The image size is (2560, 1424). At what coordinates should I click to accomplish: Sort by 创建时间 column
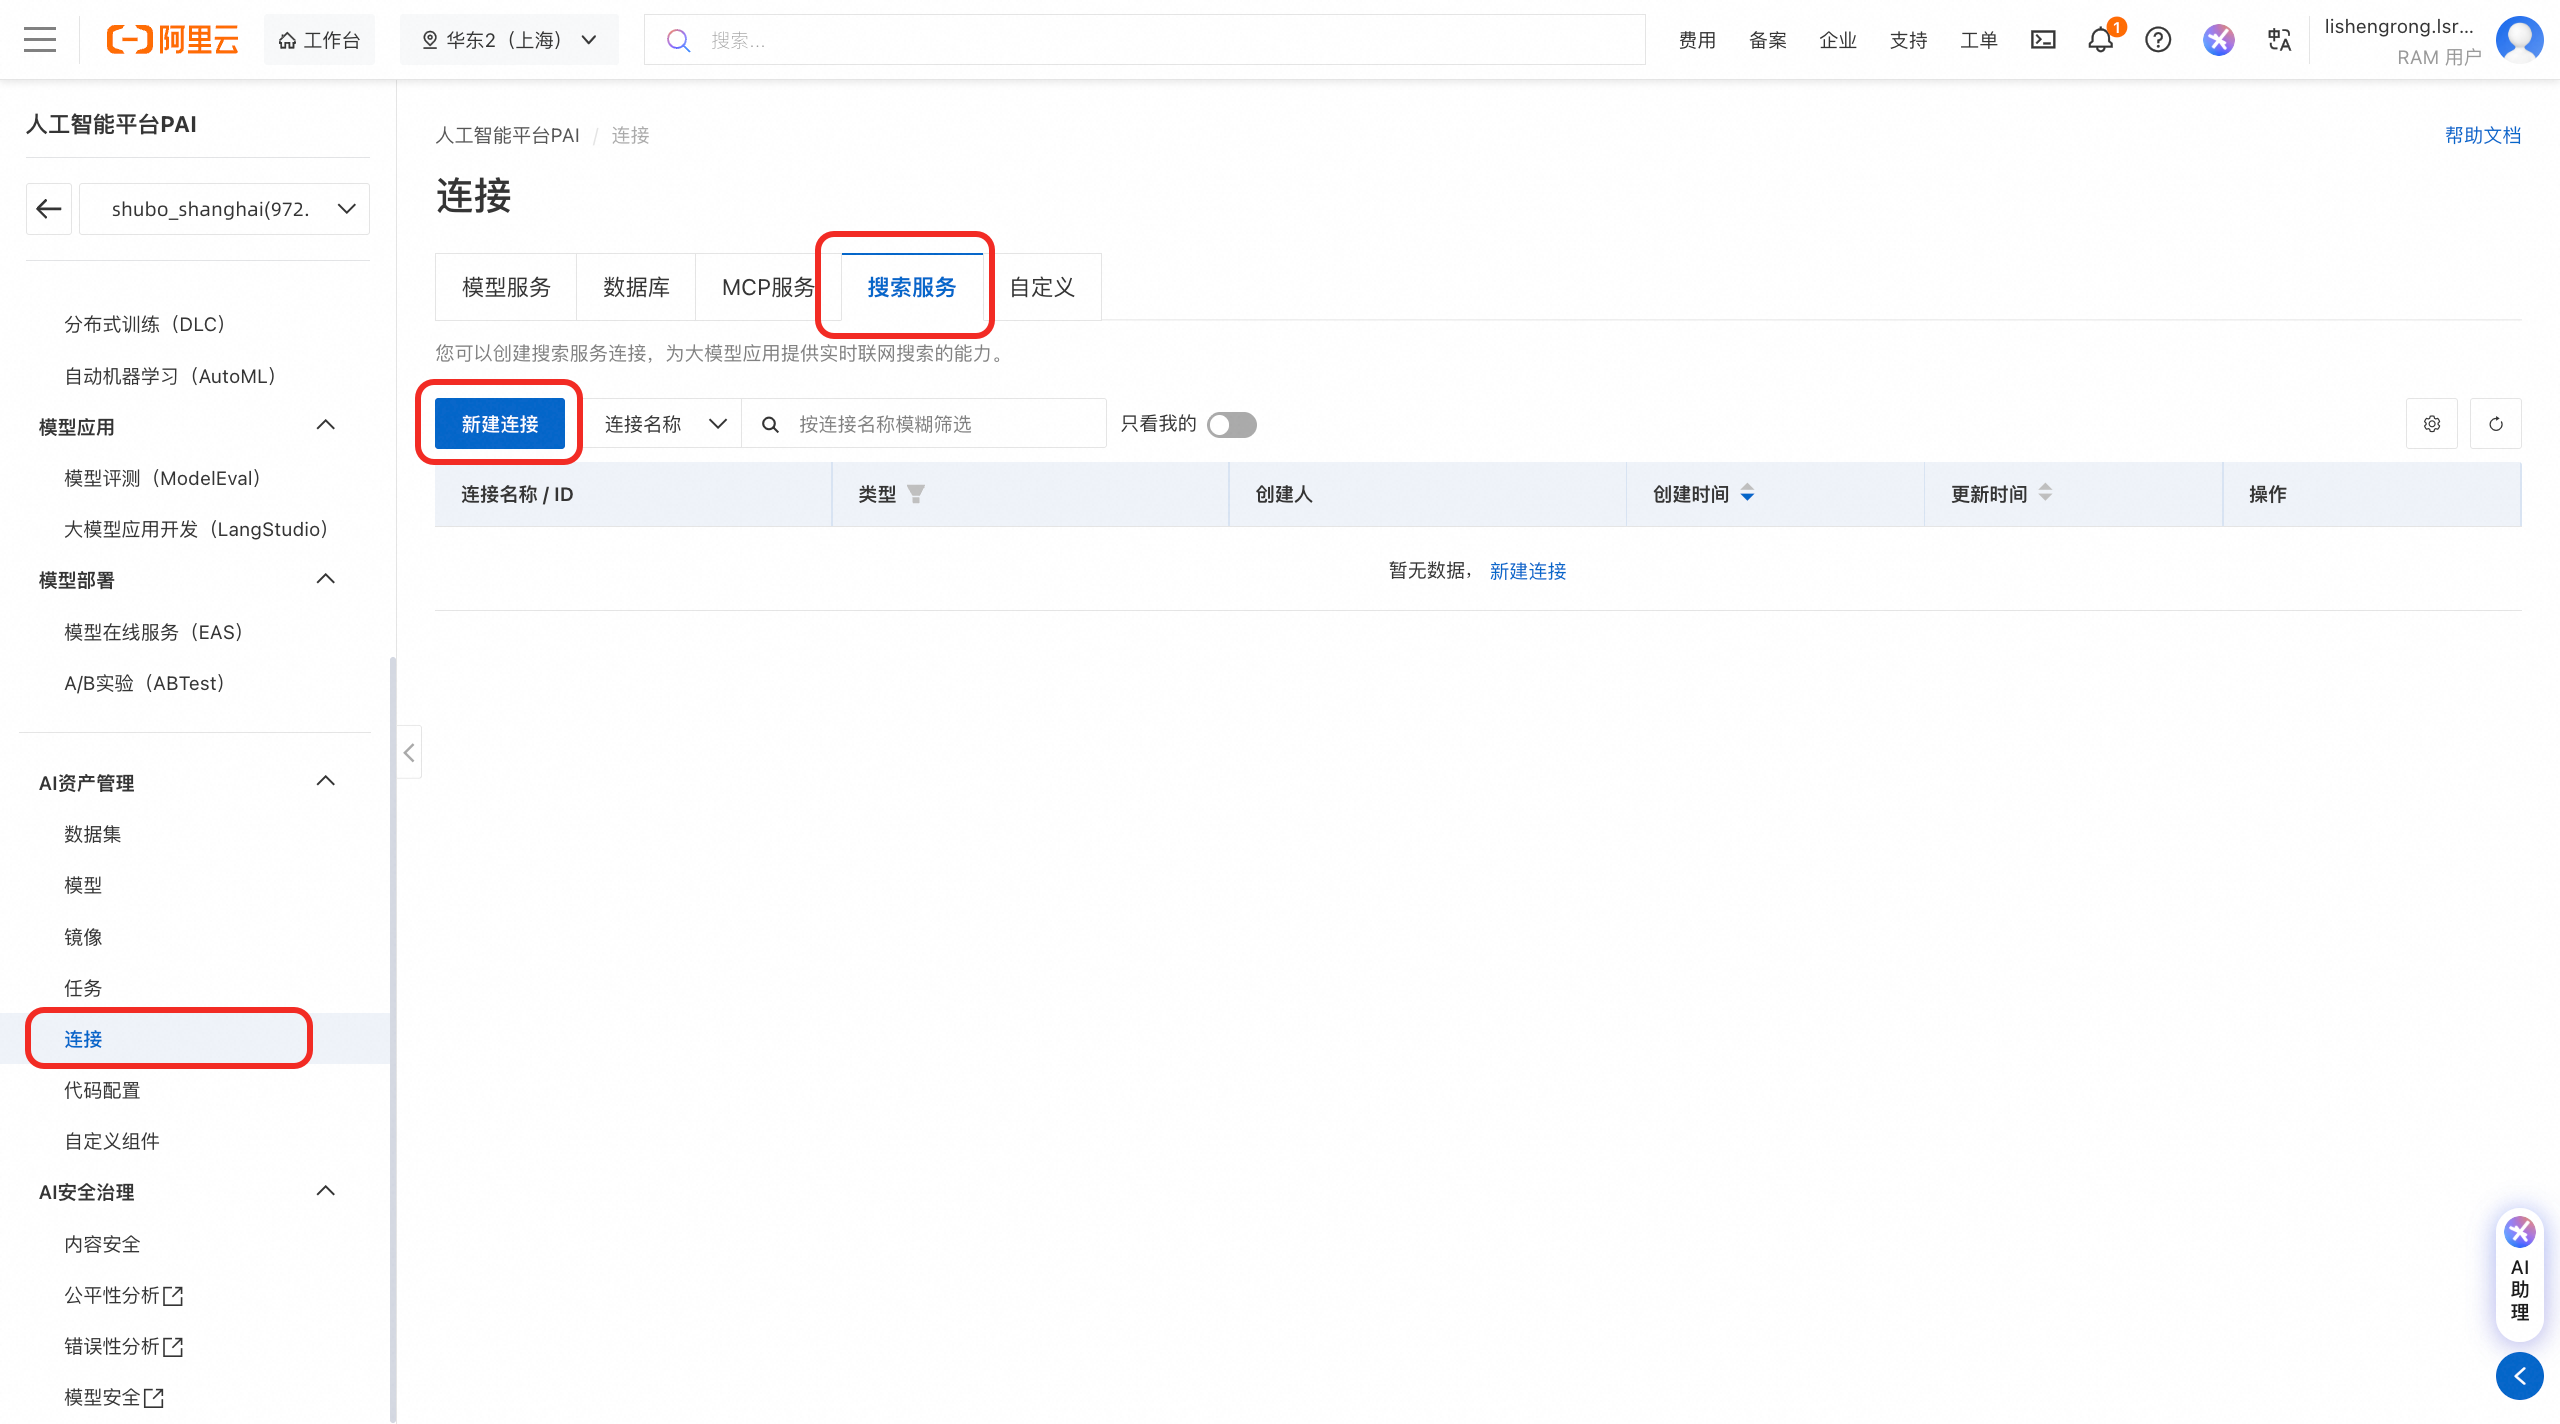1747,494
